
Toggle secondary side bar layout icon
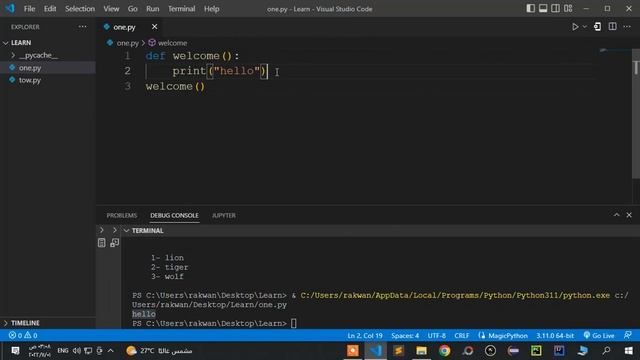pyautogui.click(x=556, y=9)
